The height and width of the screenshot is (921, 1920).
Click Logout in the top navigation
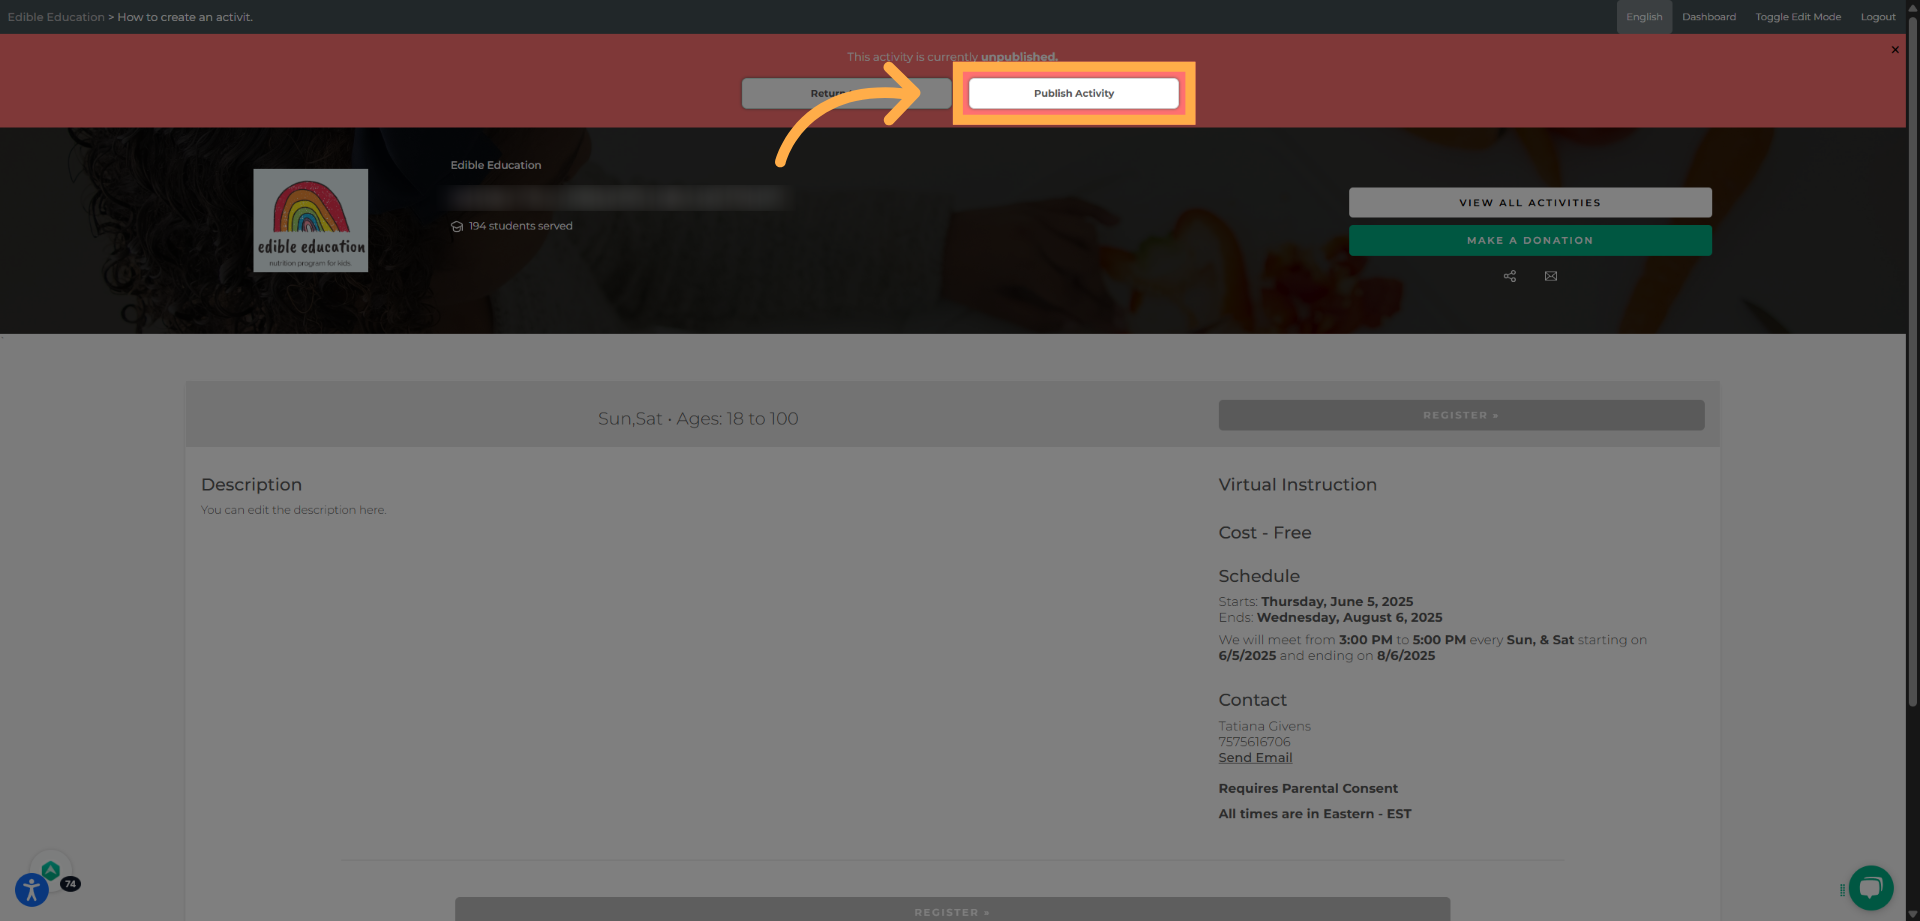(x=1877, y=16)
